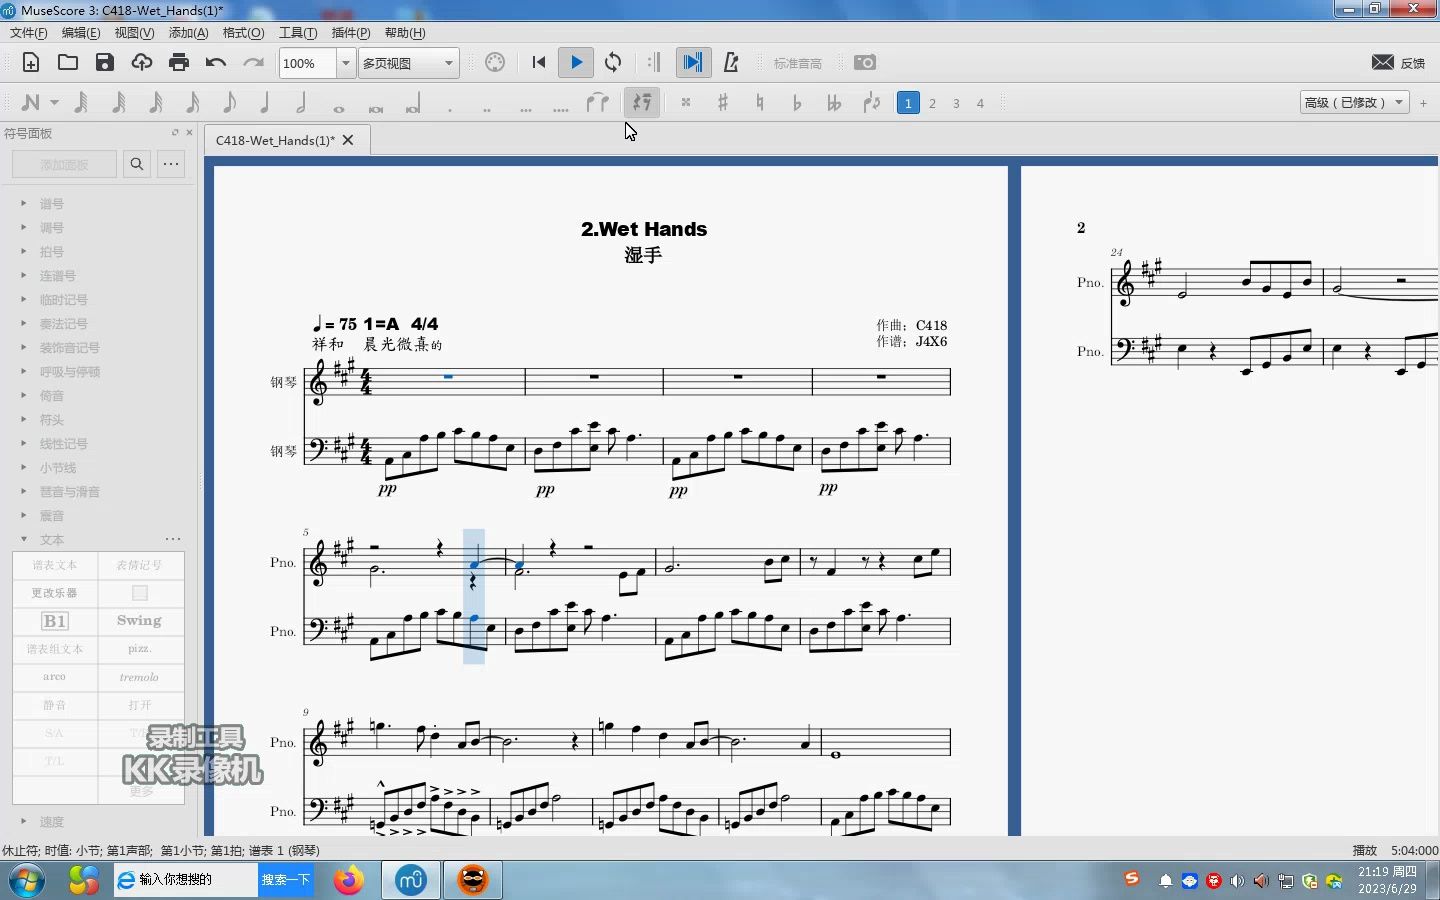Open note input mode dropdown arrow
The width and height of the screenshot is (1440, 900).
(x=54, y=102)
